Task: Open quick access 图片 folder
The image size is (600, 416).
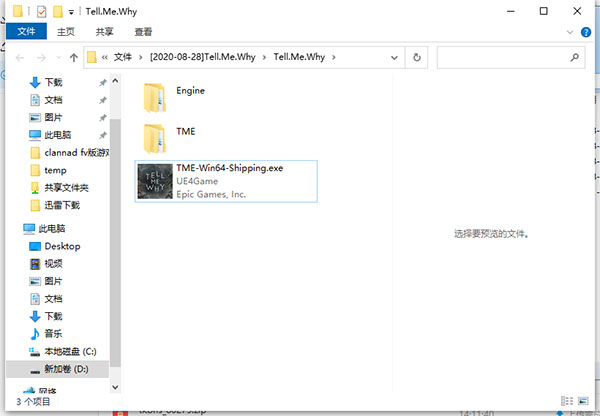Action: (54, 117)
